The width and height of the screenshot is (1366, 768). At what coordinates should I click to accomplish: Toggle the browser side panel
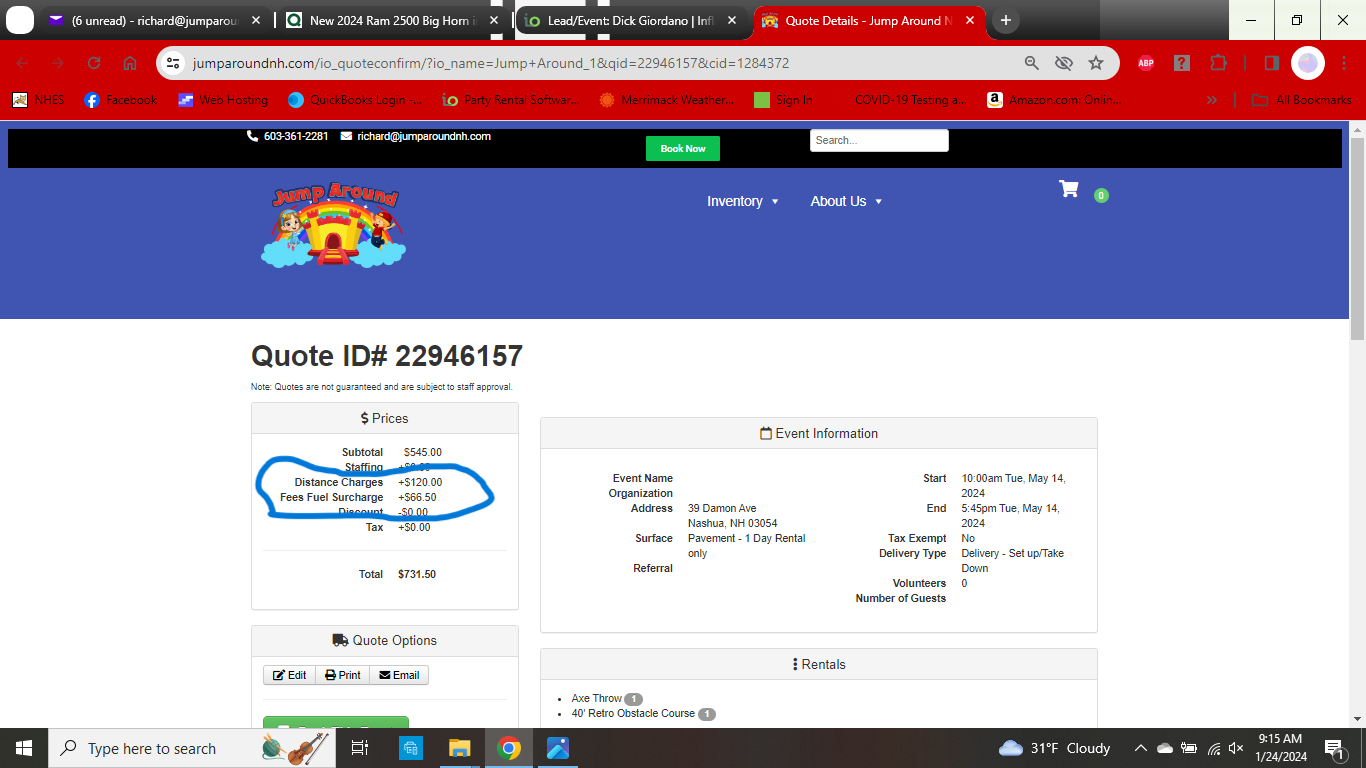(1271, 63)
